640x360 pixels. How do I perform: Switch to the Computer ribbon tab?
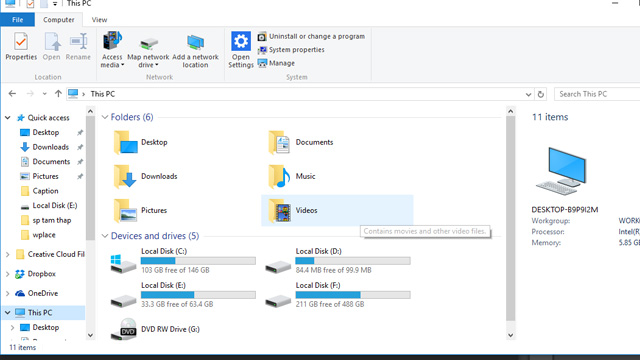(x=59, y=20)
